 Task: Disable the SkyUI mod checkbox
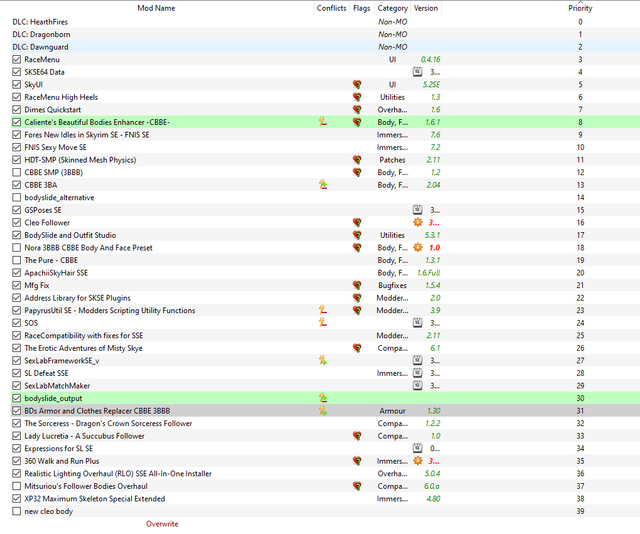coord(16,85)
